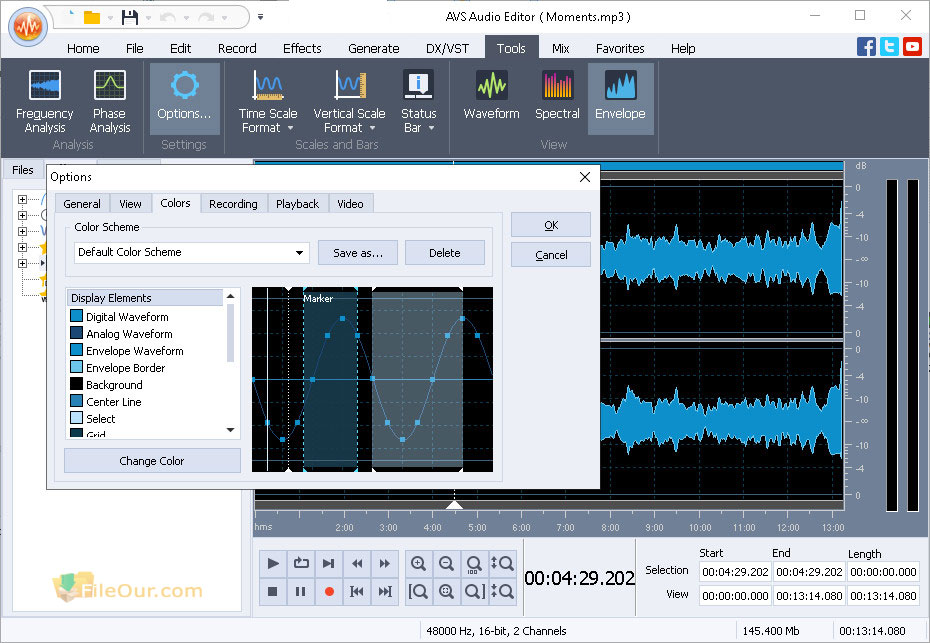This screenshot has height=643, width=930.
Task: Click Save as... button in Color Scheme
Action: point(358,253)
